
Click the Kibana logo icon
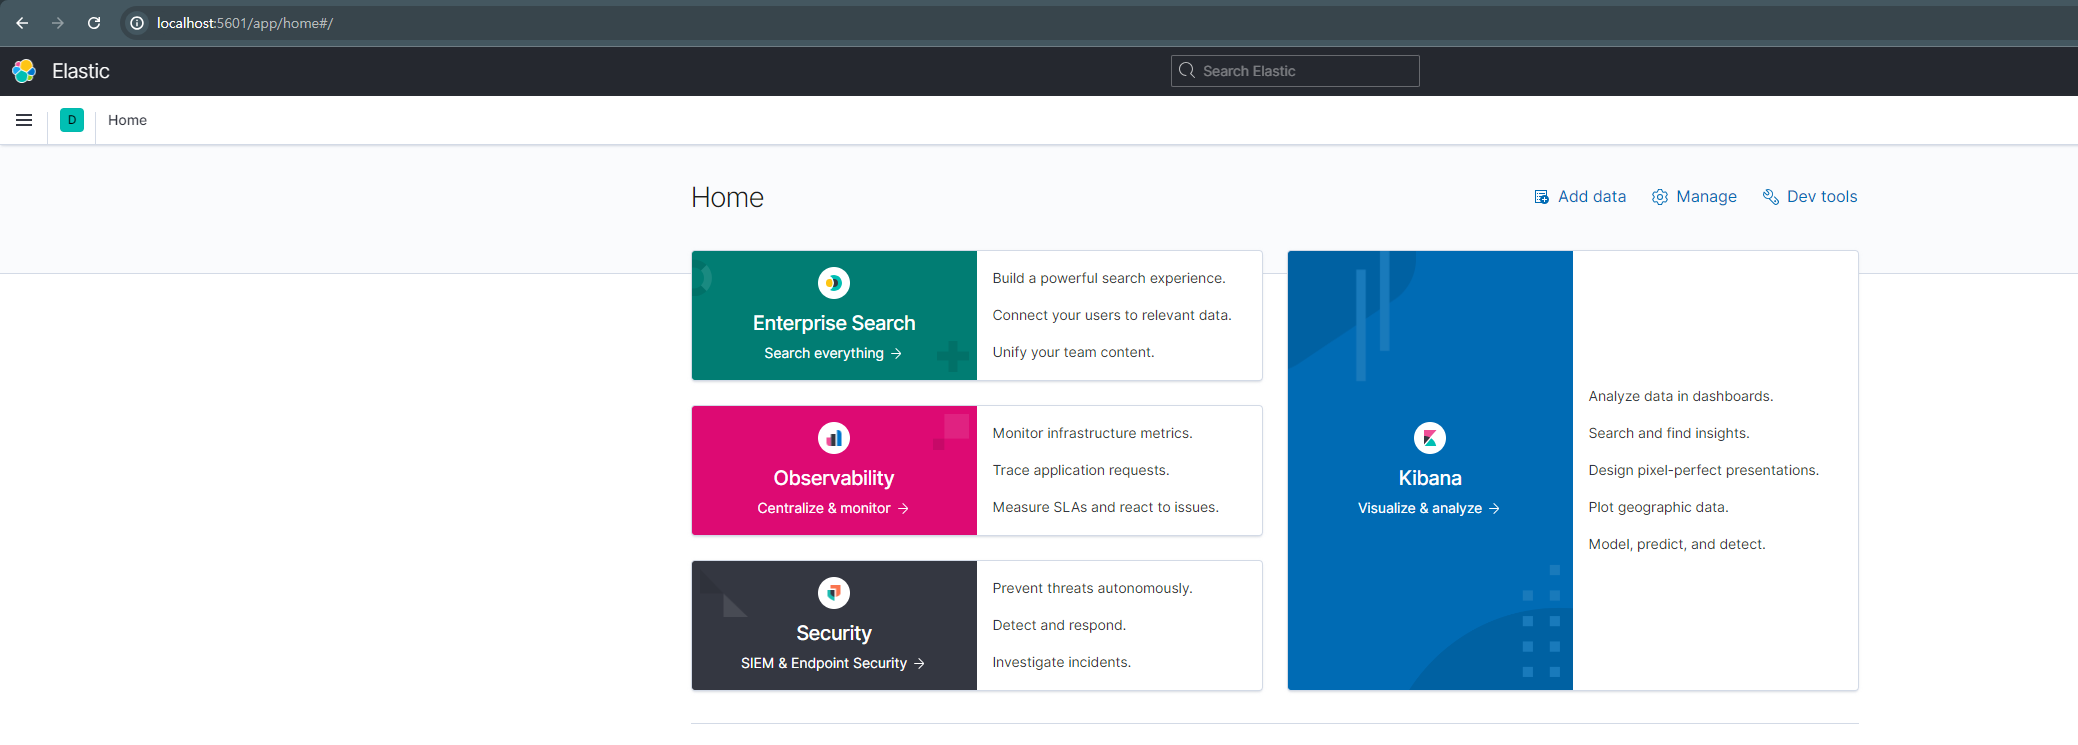tap(1430, 438)
